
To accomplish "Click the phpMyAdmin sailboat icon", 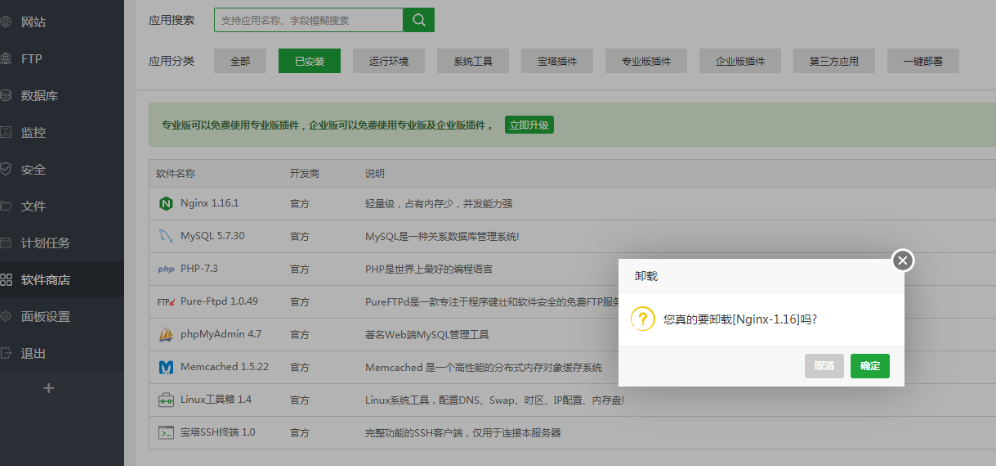I will [x=166, y=335].
